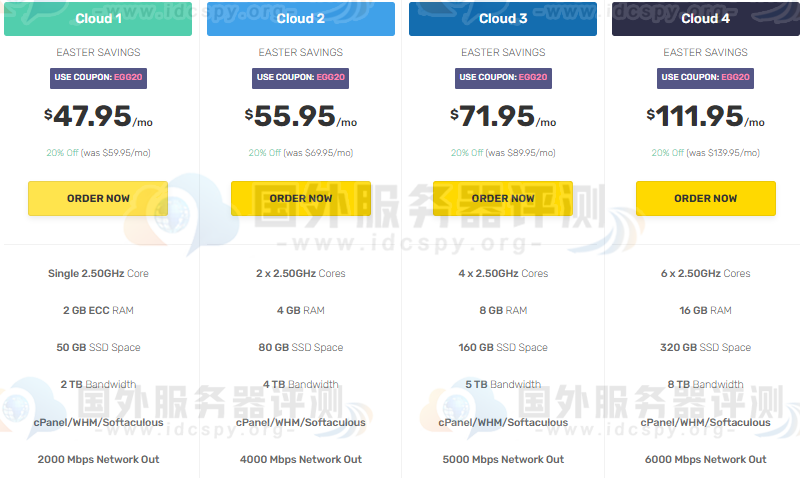Click the EGG20 coupon badge under Cloud 1
Screen dimensions: 800x478
(x=98, y=78)
